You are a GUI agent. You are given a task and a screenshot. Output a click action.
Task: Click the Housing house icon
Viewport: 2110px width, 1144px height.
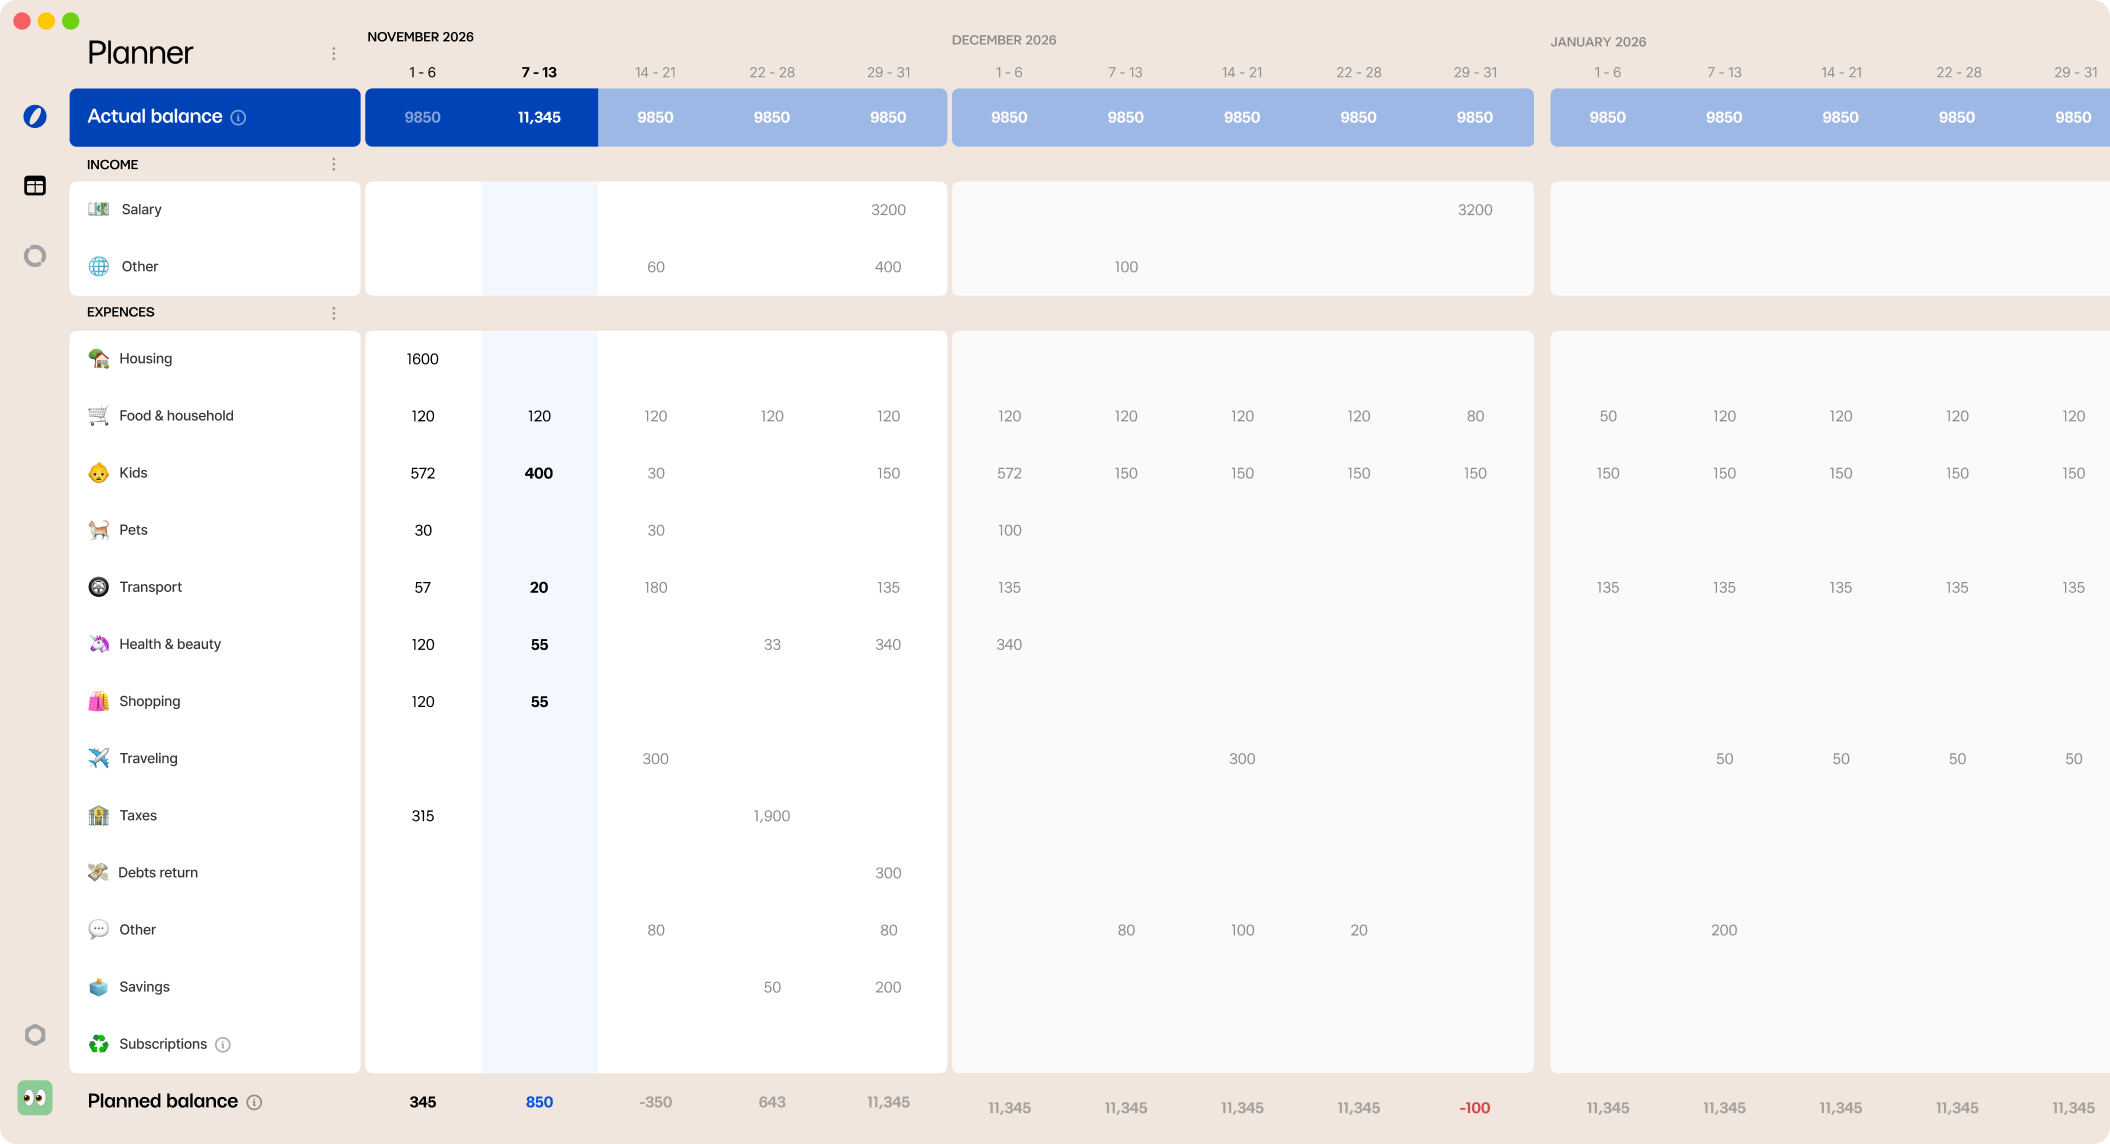point(99,358)
